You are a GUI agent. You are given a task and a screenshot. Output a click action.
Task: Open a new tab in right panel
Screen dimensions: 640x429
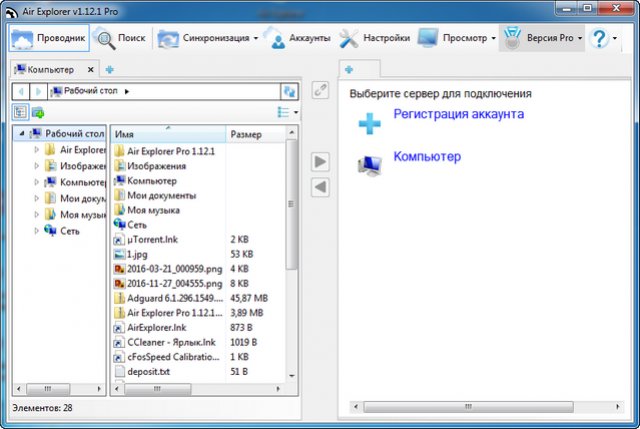(x=349, y=69)
